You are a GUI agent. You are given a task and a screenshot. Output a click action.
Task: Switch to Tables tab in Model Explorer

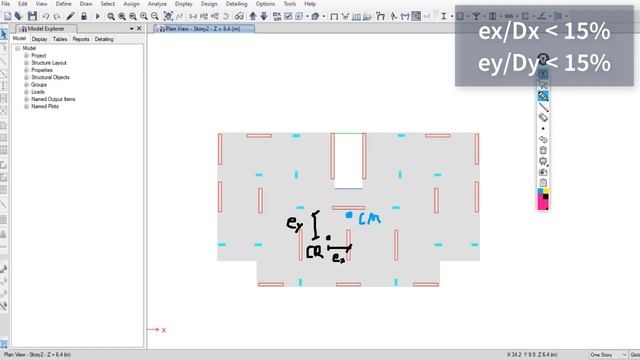[x=60, y=39]
